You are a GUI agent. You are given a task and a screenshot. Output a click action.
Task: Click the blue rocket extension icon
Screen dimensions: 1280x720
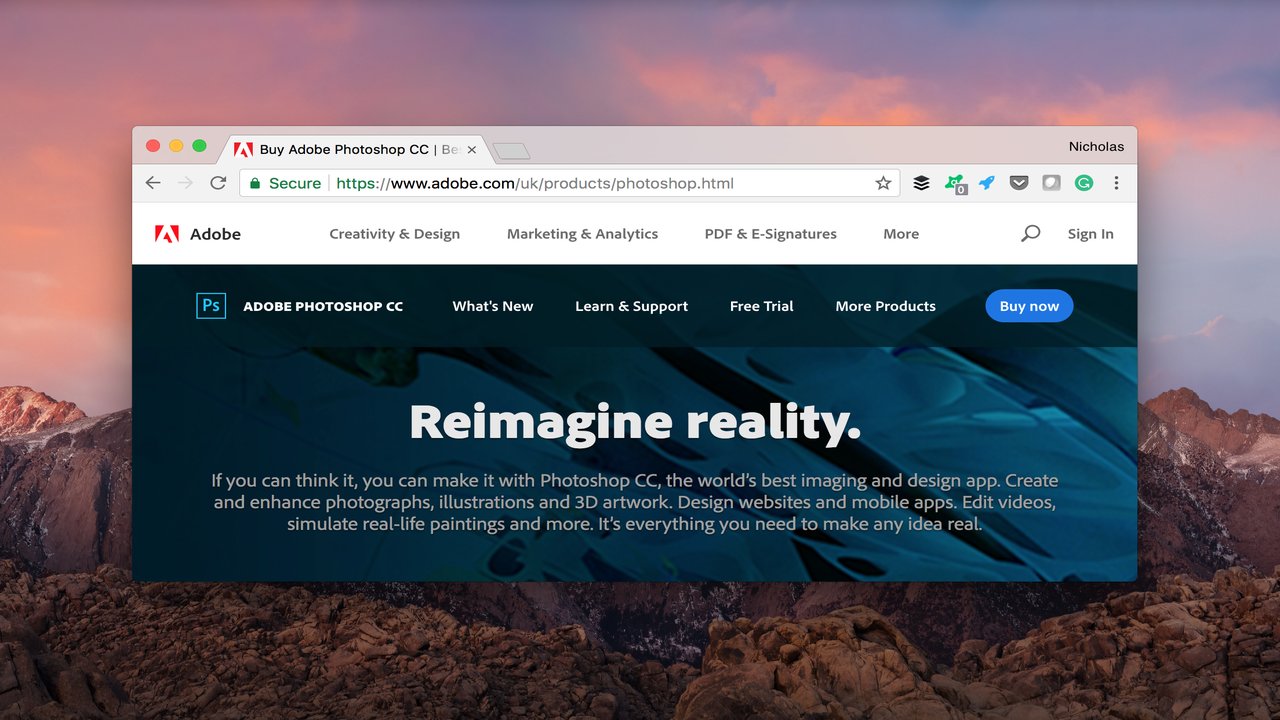pos(987,183)
